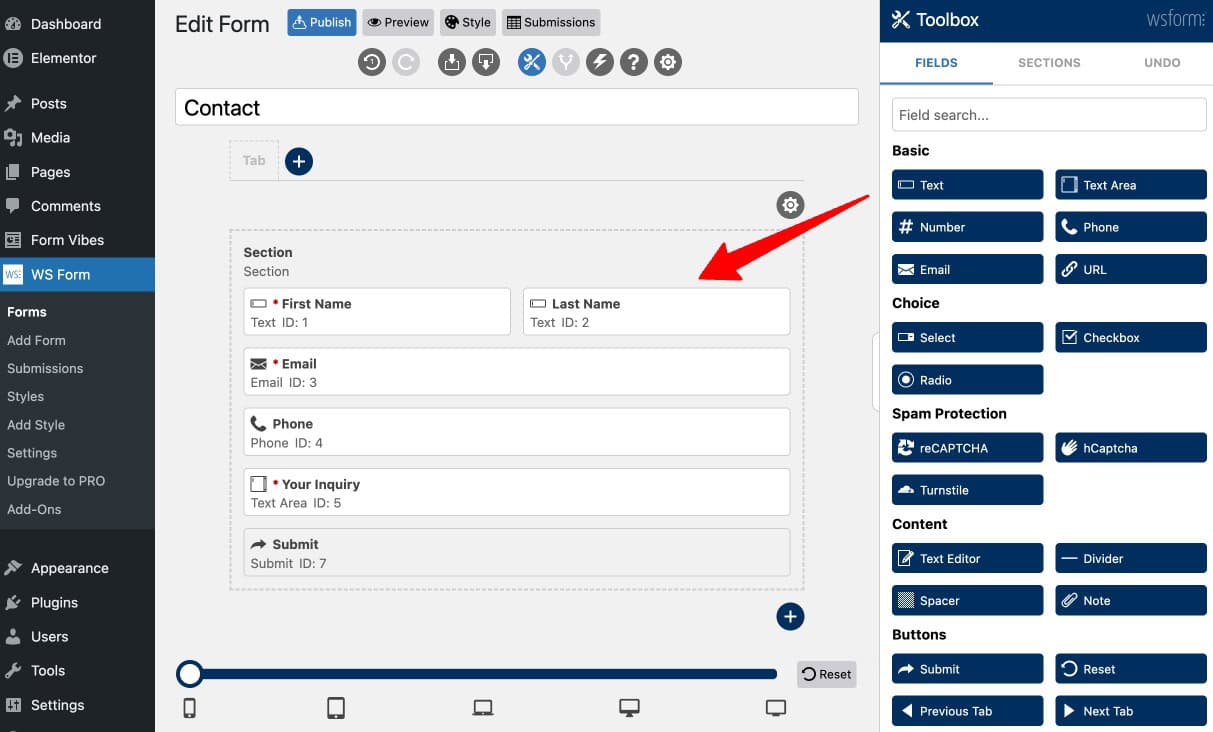Viewport: 1213px width, 732px height.
Task: Click the Contact form name field
Action: pos(517,107)
